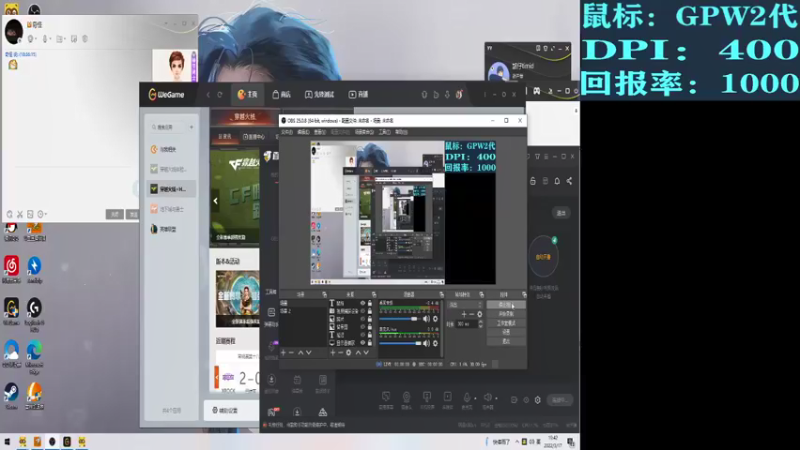This screenshot has height=450, width=800.
Task: Toggle lock on top text source
Action: (370, 303)
